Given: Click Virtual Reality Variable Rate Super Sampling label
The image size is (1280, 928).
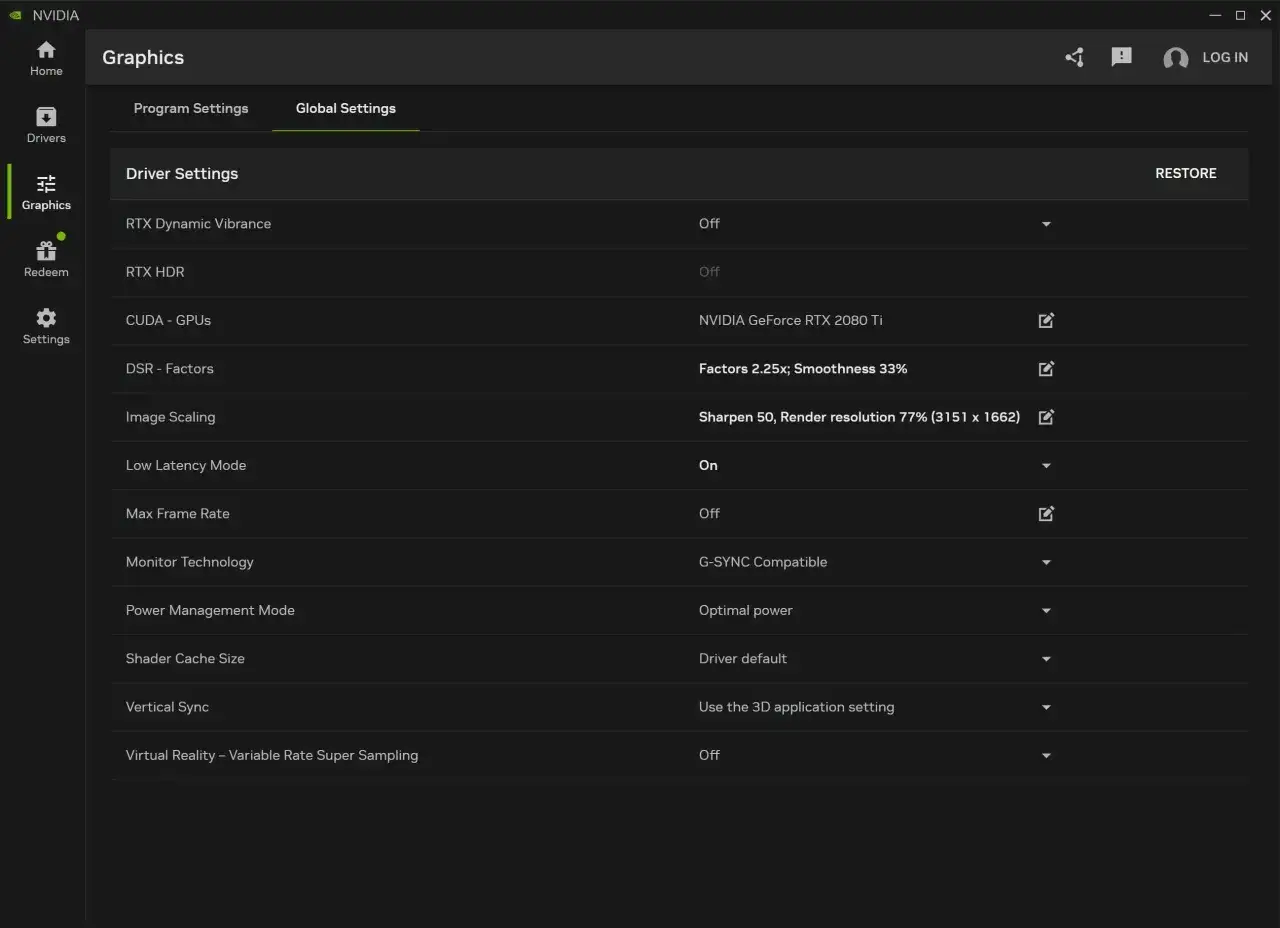Looking at the screenshot, I should [272, 755].
